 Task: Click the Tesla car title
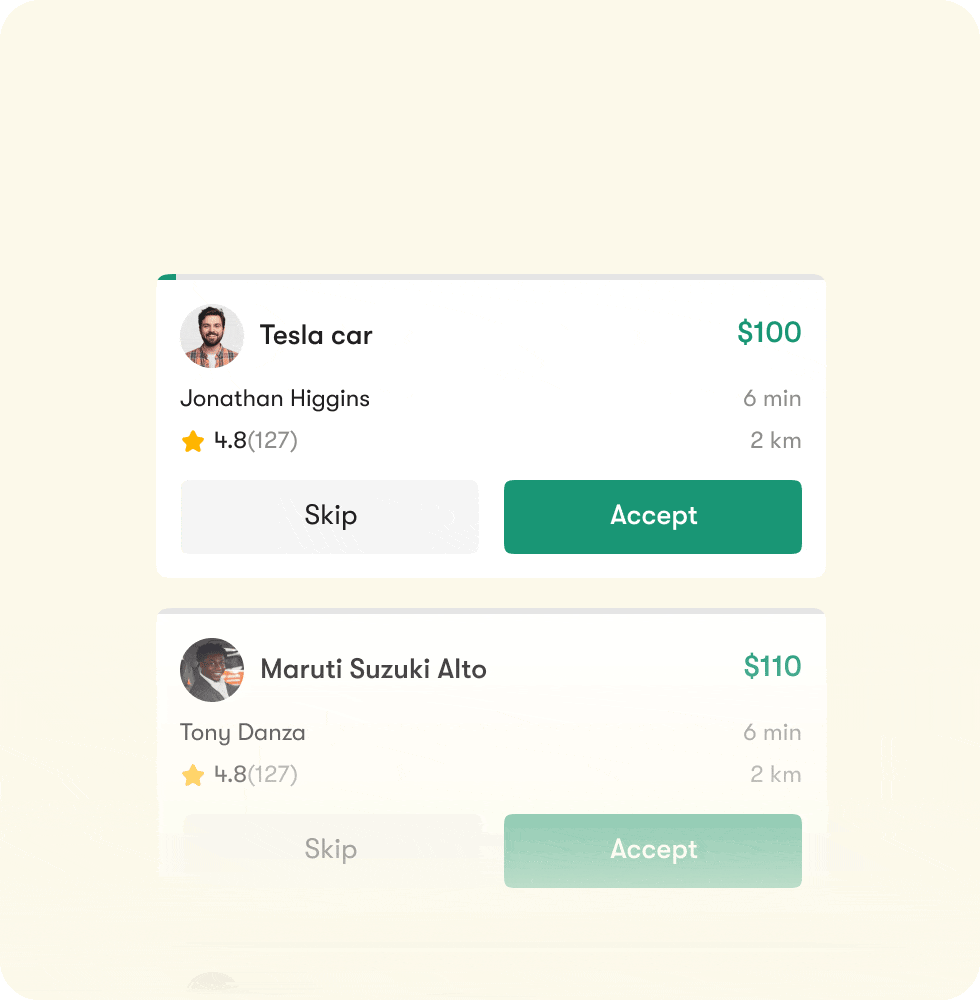pos(316,335)
